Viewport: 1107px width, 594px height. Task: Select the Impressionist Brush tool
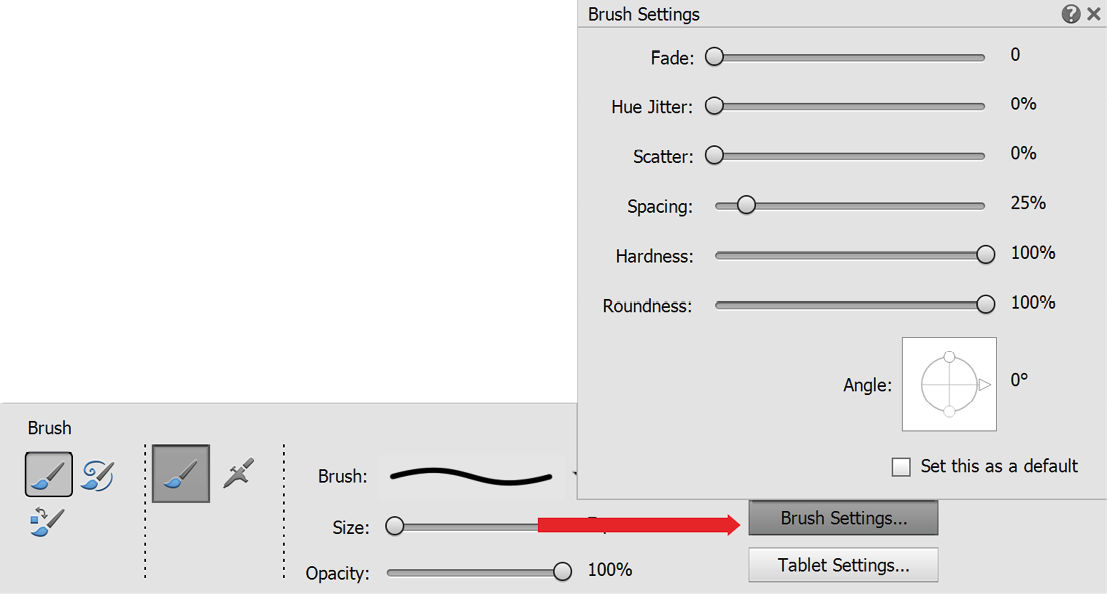97,475
